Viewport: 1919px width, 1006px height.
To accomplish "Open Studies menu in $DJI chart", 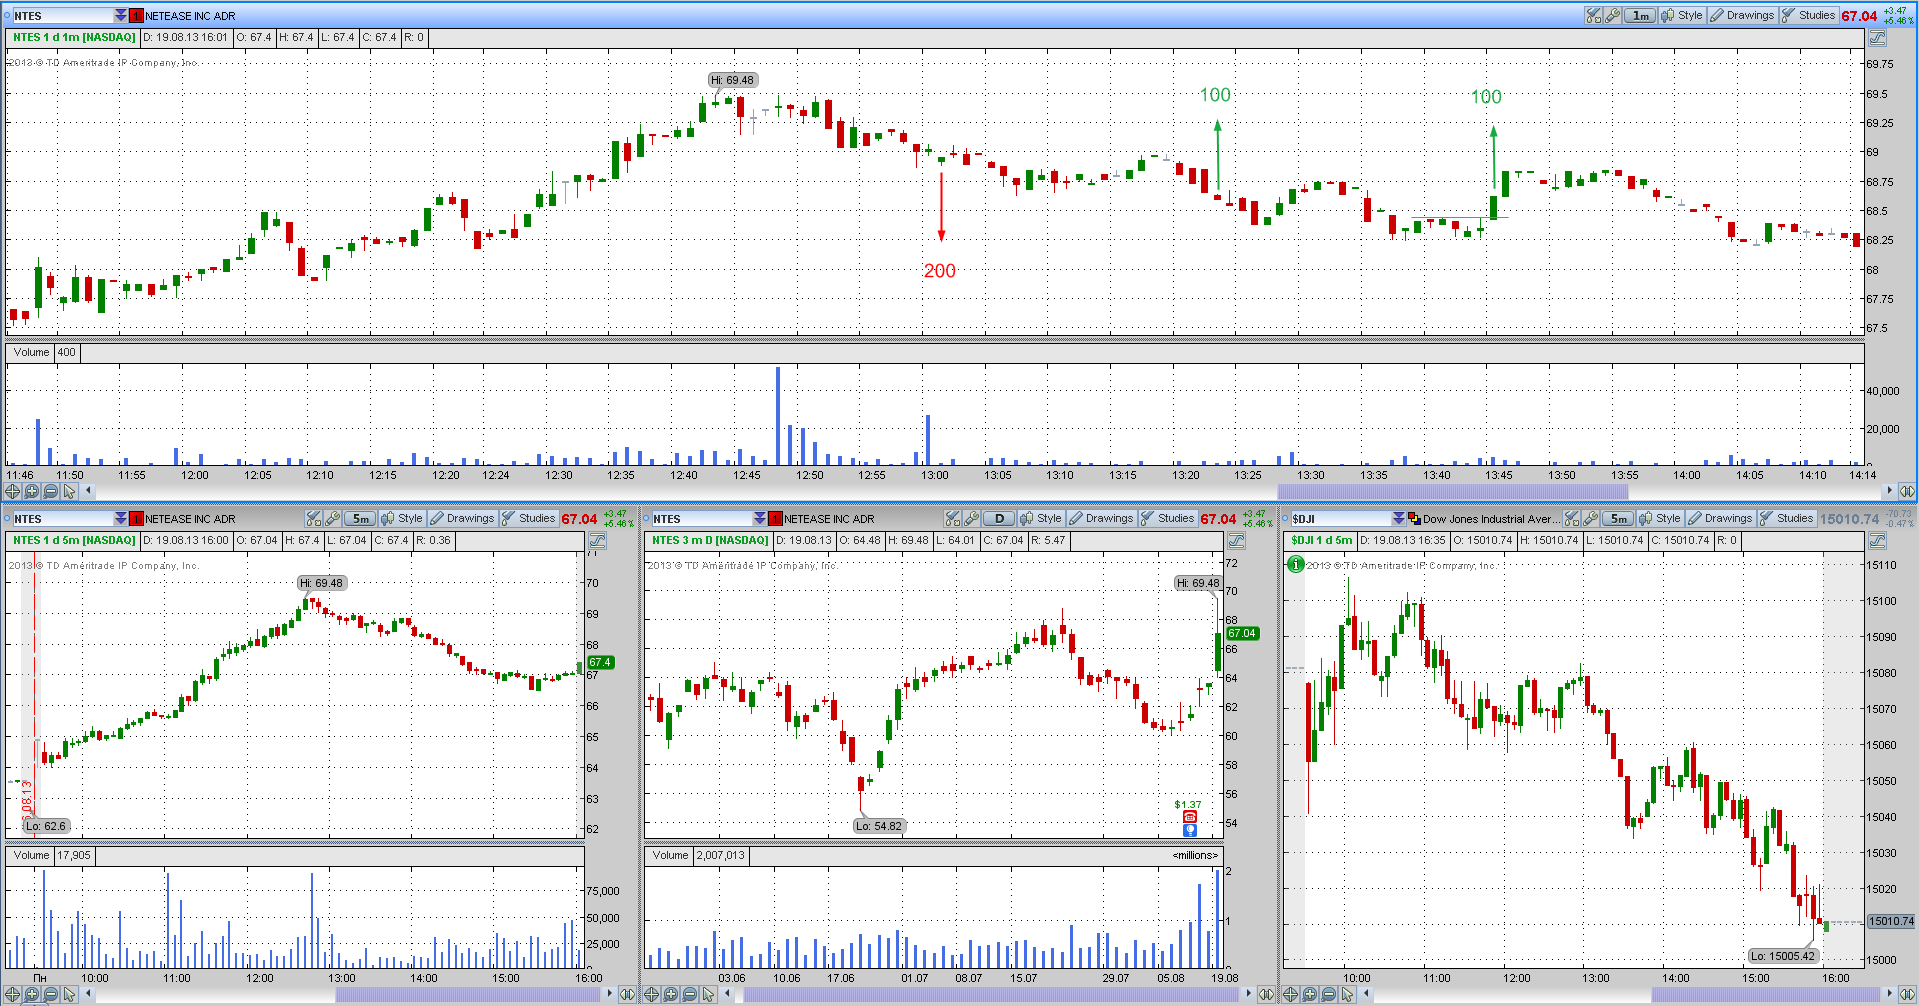I will tap(1786, 518).
